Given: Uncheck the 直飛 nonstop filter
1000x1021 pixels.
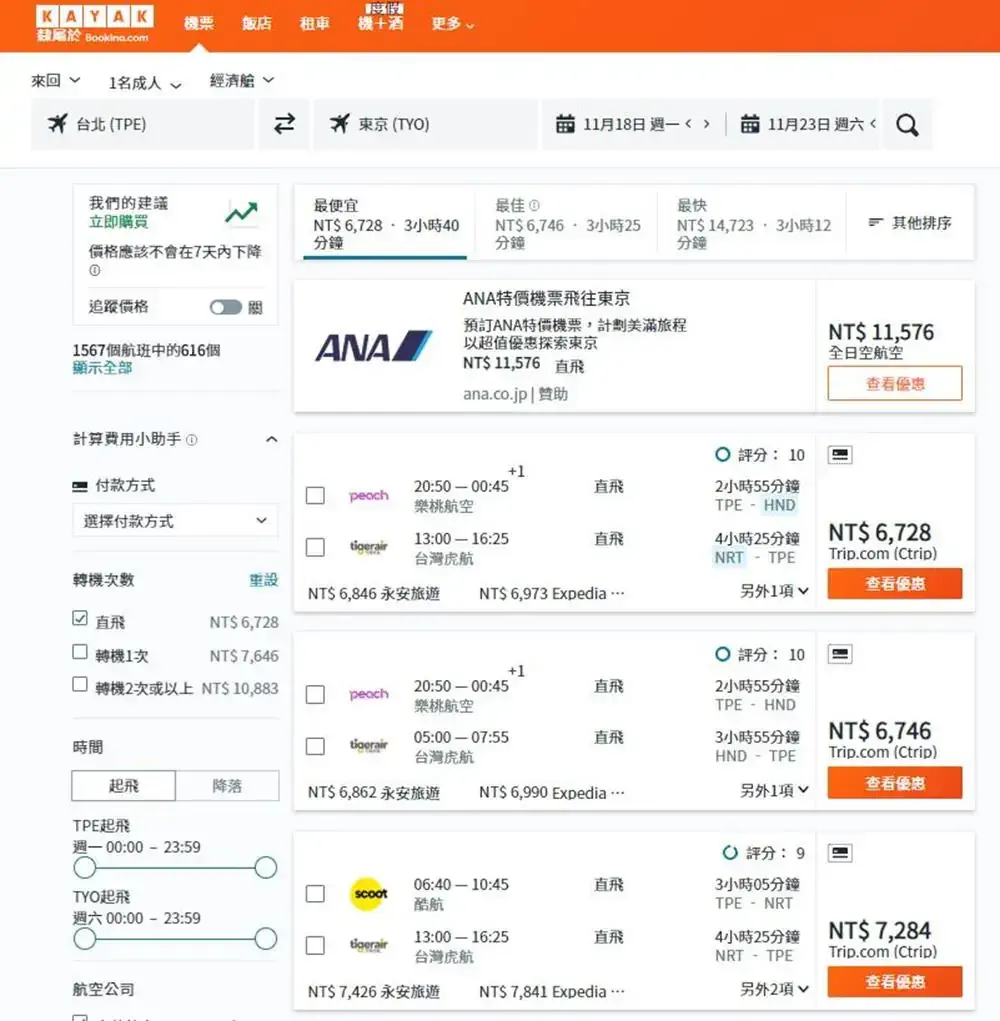Looking at the screenshot, I should (x=80, y=619).
